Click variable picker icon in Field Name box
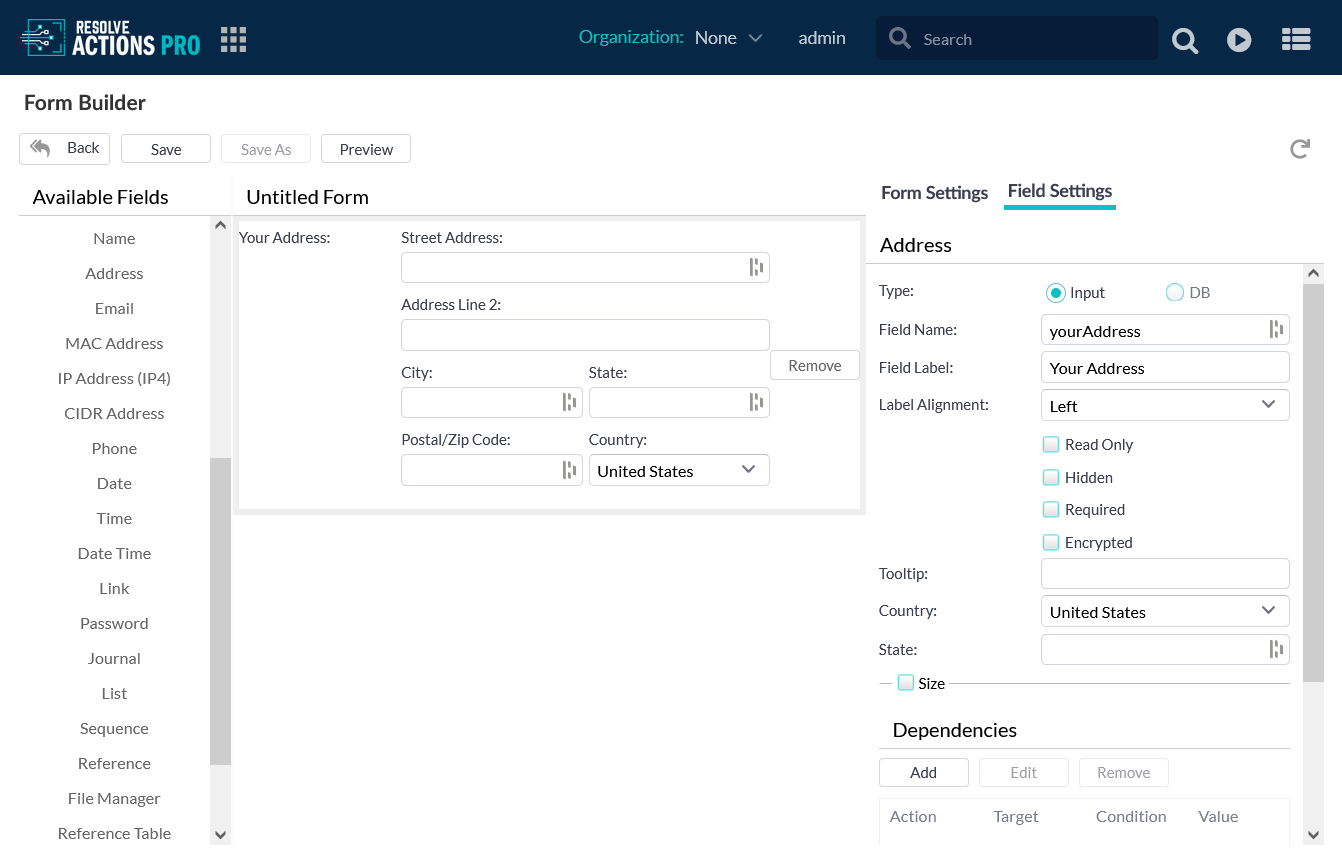Screen dimensions: 1342x863 tap(1275, 330)
